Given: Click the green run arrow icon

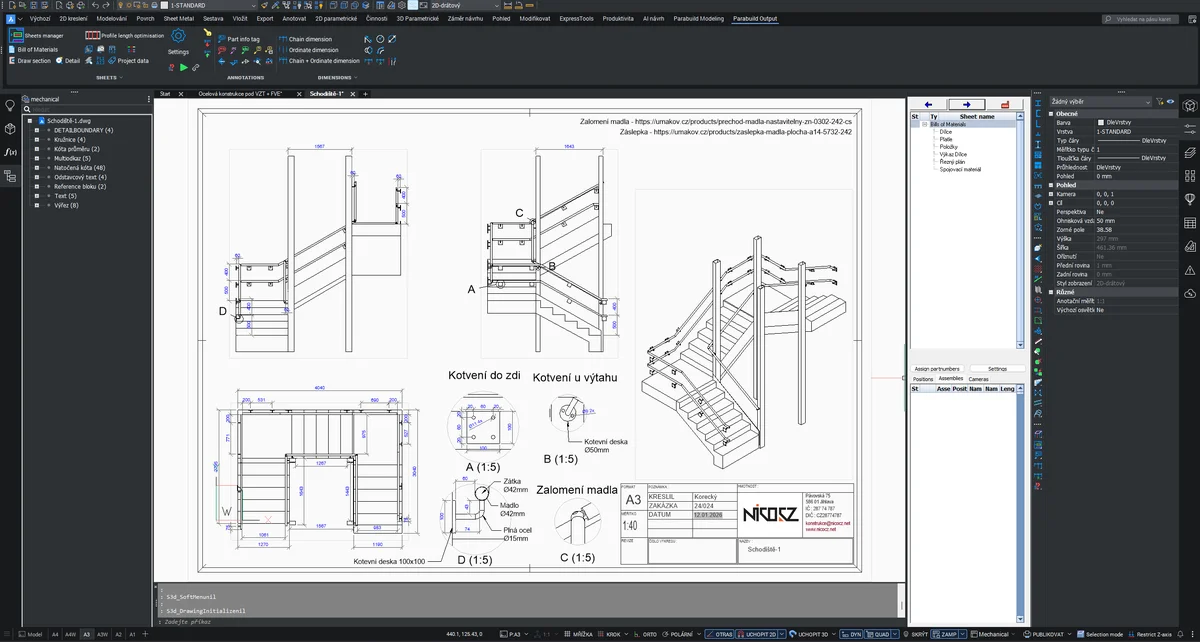Looking at the screenshot, I should (183, 67).
